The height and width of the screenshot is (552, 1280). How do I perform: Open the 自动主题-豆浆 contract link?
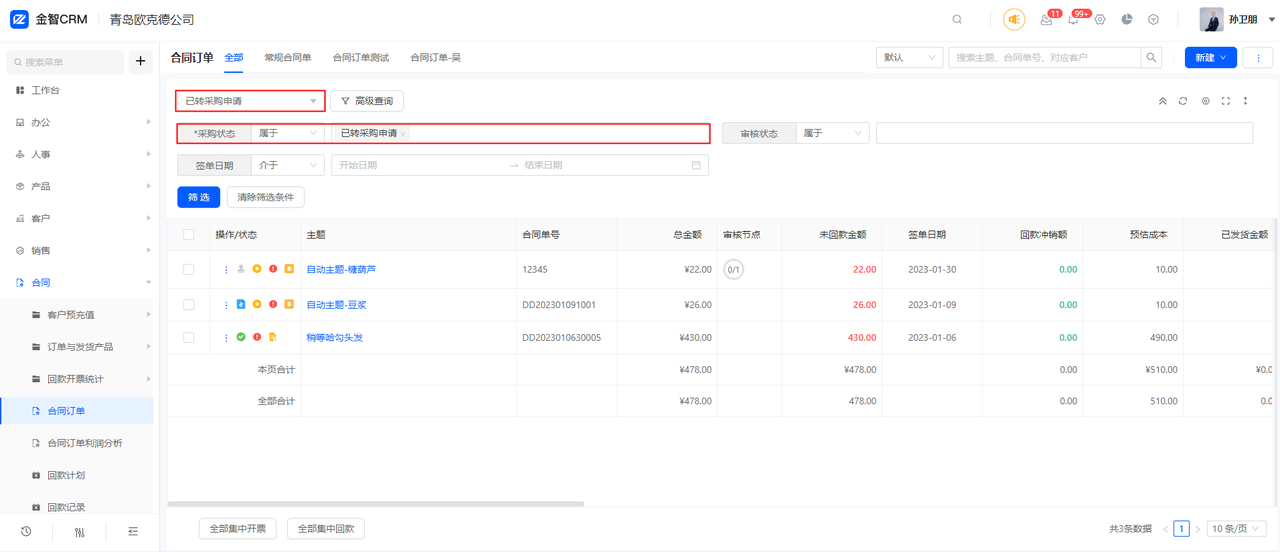[x=336, y=304]
